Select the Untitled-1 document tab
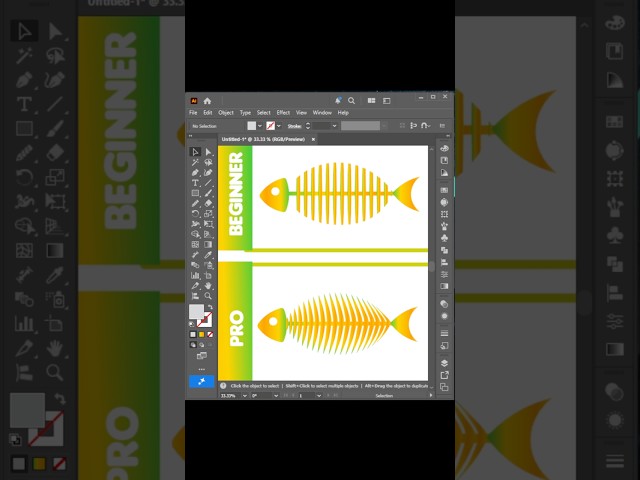 [263, 139]
